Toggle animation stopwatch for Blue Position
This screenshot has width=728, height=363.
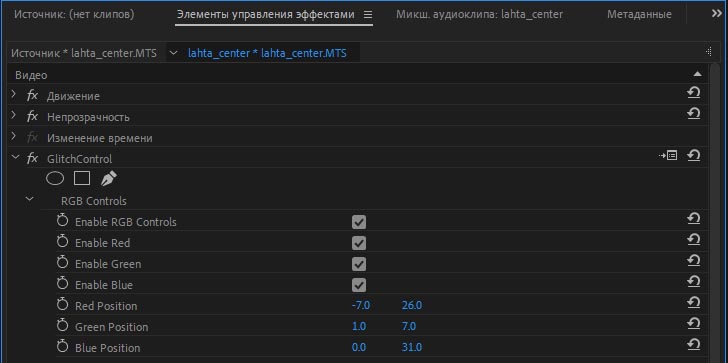tap(62, 347)
